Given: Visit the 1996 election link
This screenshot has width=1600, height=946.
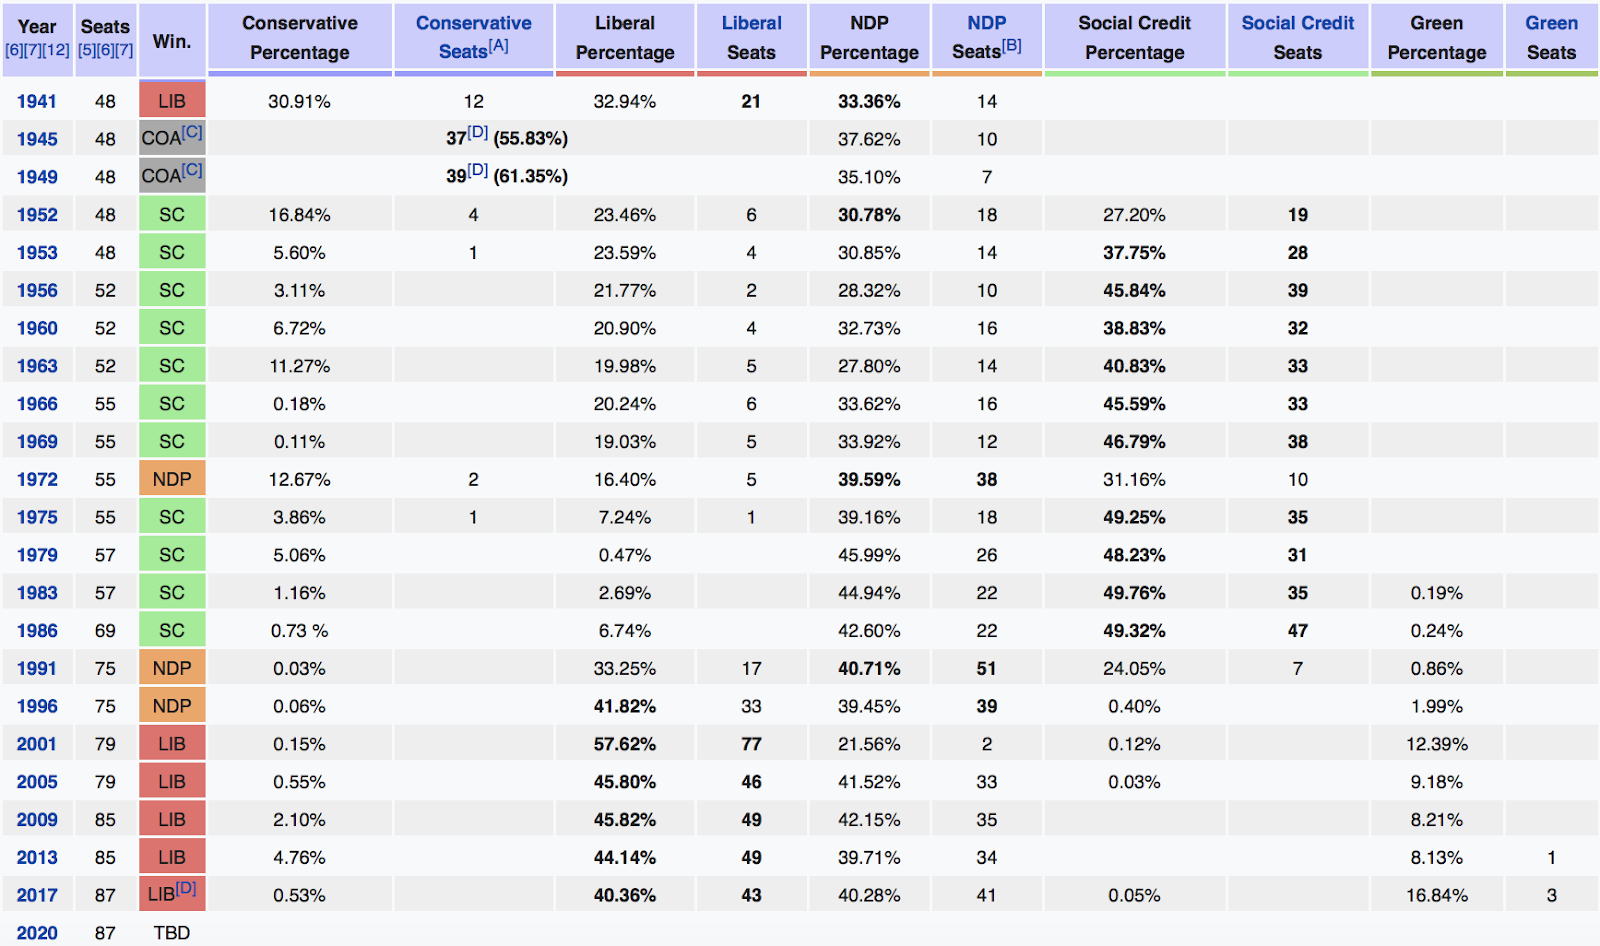Looking at the screenshot, I should [x=37, y=706].
